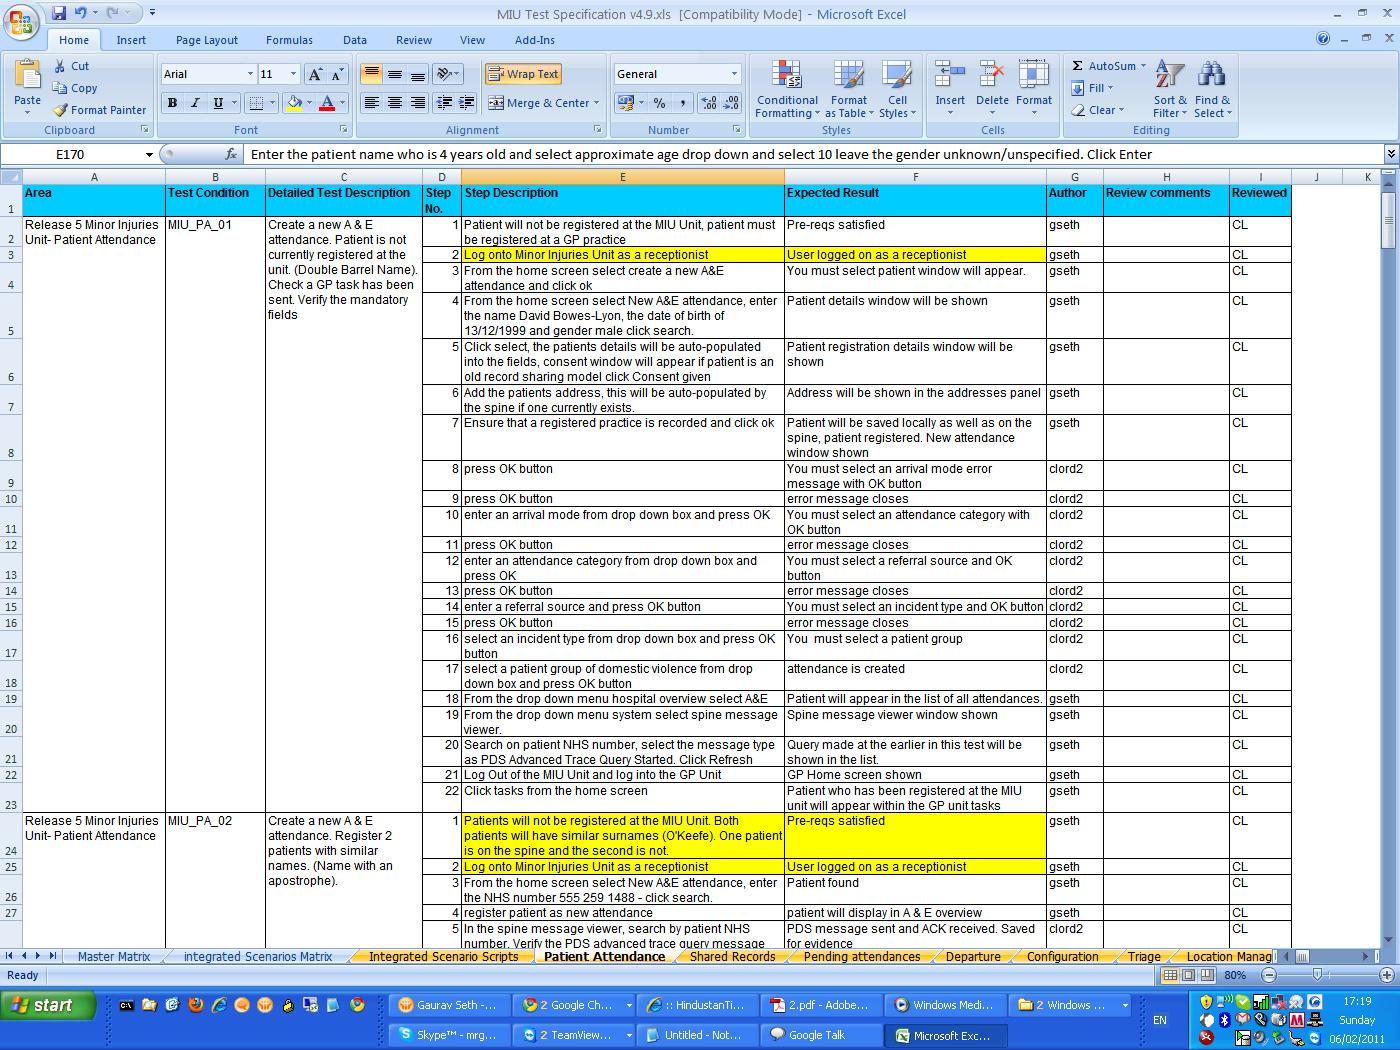1400x1050 pixels.
Task: Click the Cut scissors icon
Action: pos(59,66)
